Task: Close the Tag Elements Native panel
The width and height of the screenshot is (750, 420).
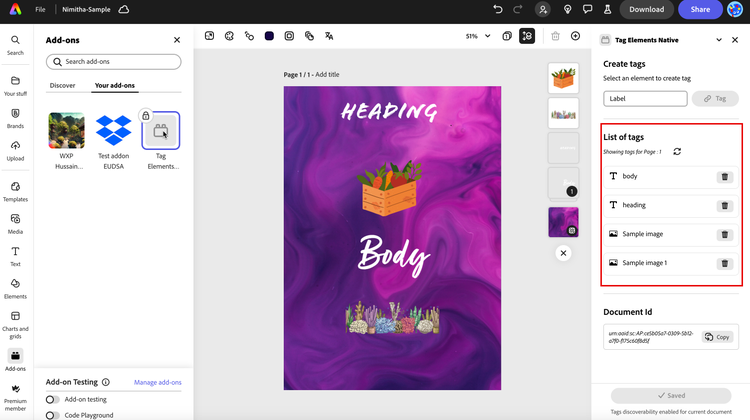Action: pyautogui.click(x=735, y=40)
